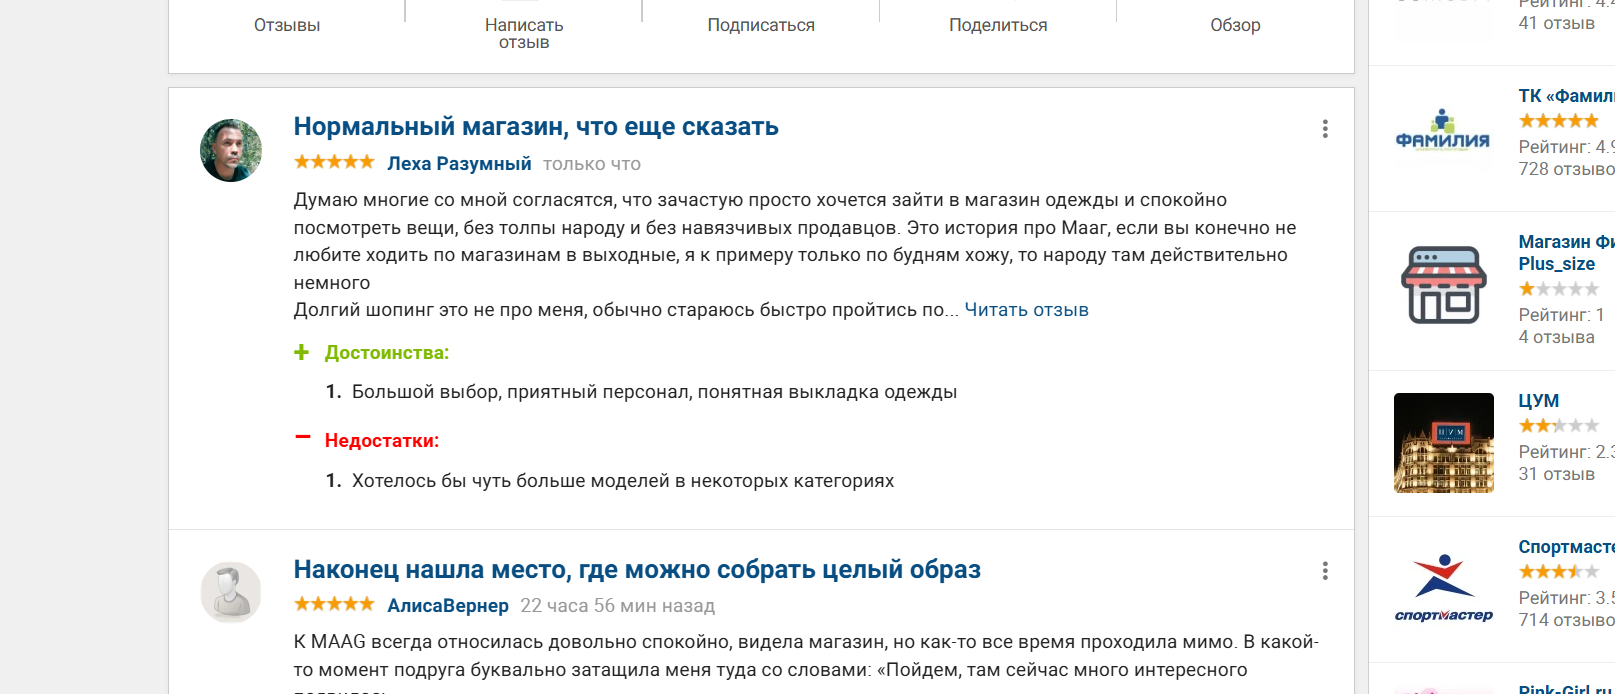The width and height of the screenshot is (1615, 694).
Task: Click the Спортмастер logo
Action: point(1443,588)
